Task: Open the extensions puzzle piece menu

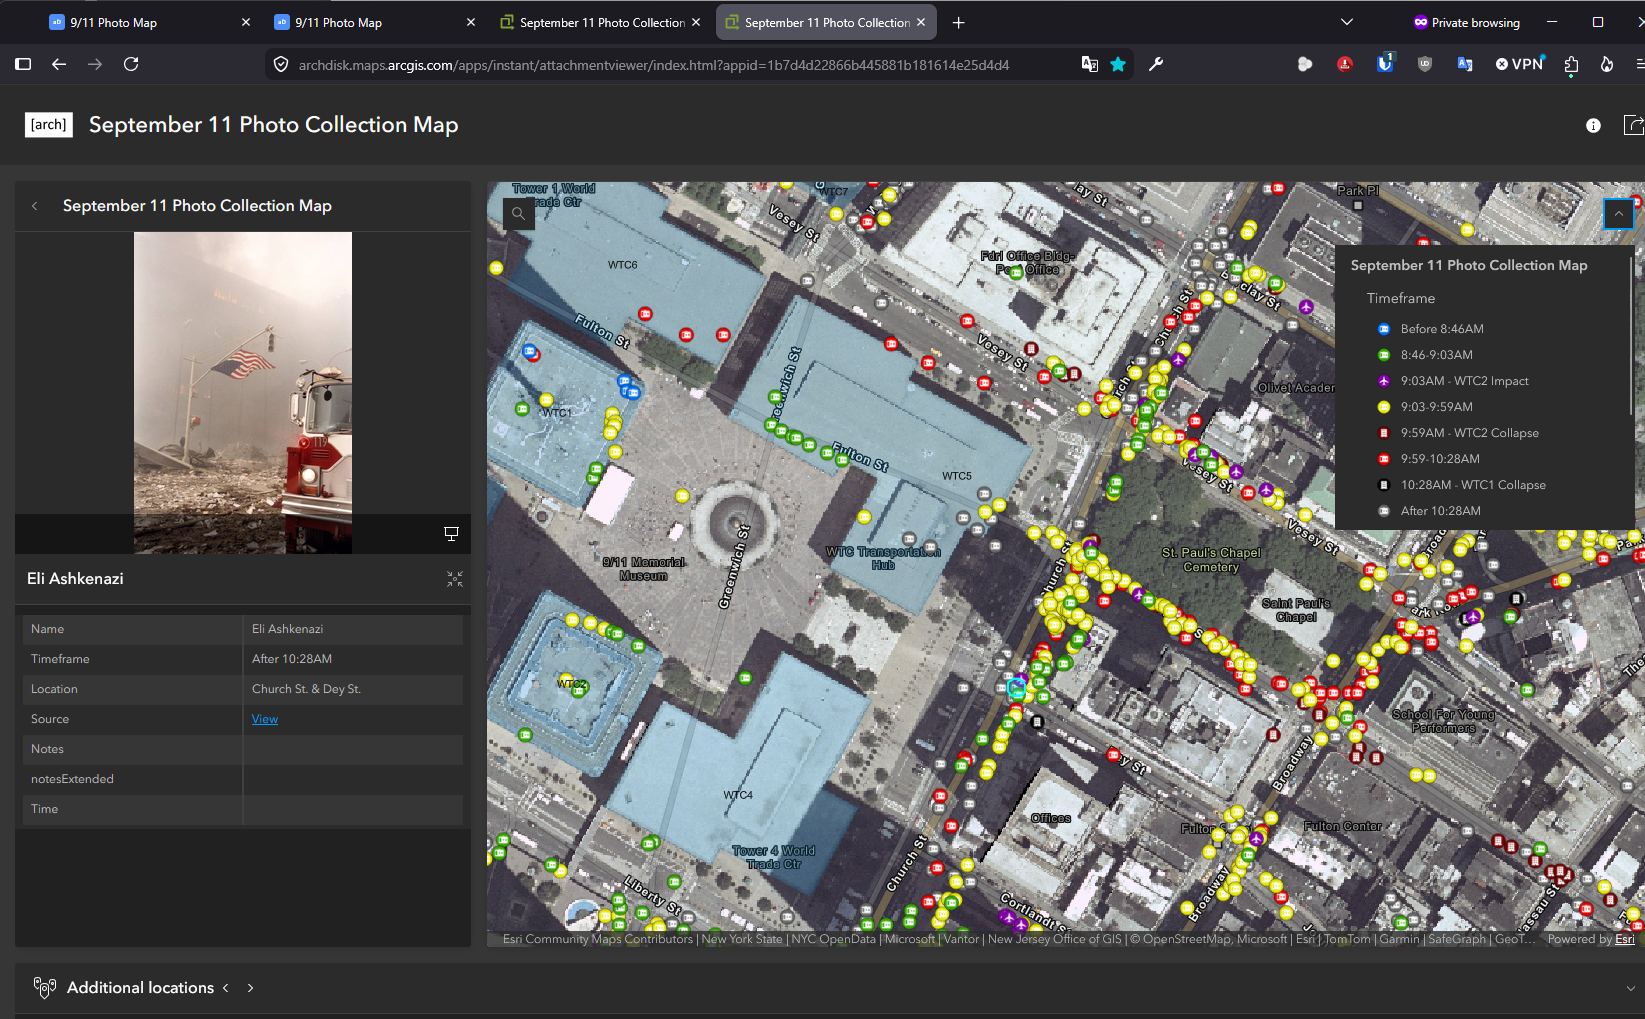Action: (1571, 64)
